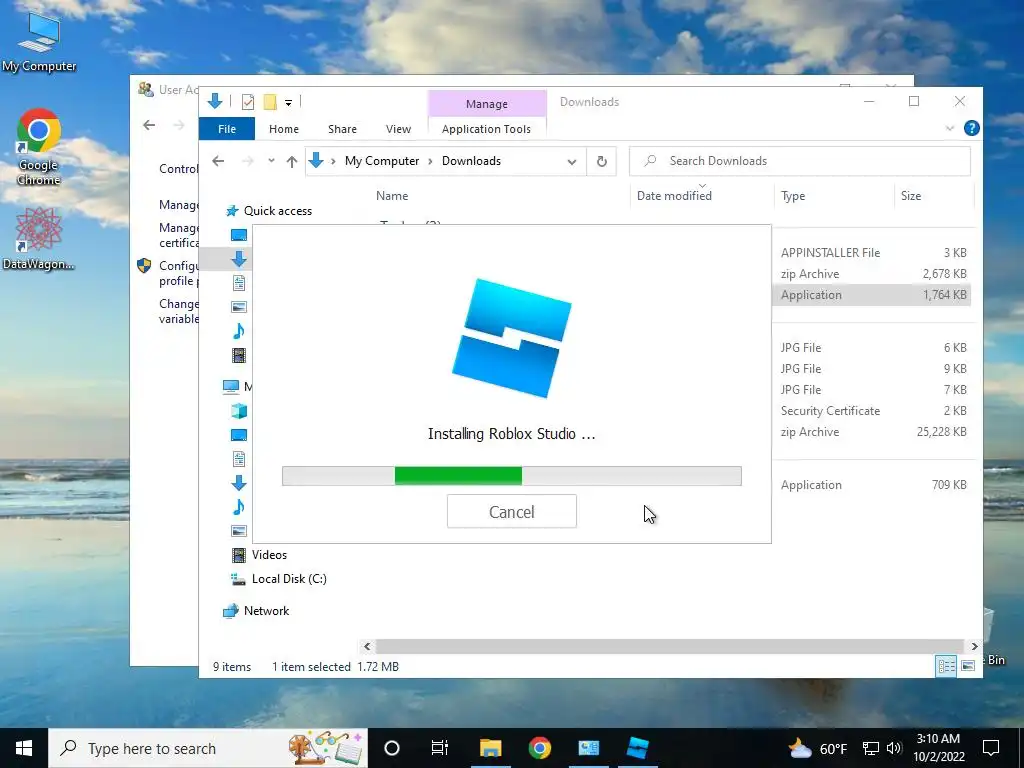Sort files by the Name column
The width and height of the screenshot is (1024, 768).
pos(392,195)
